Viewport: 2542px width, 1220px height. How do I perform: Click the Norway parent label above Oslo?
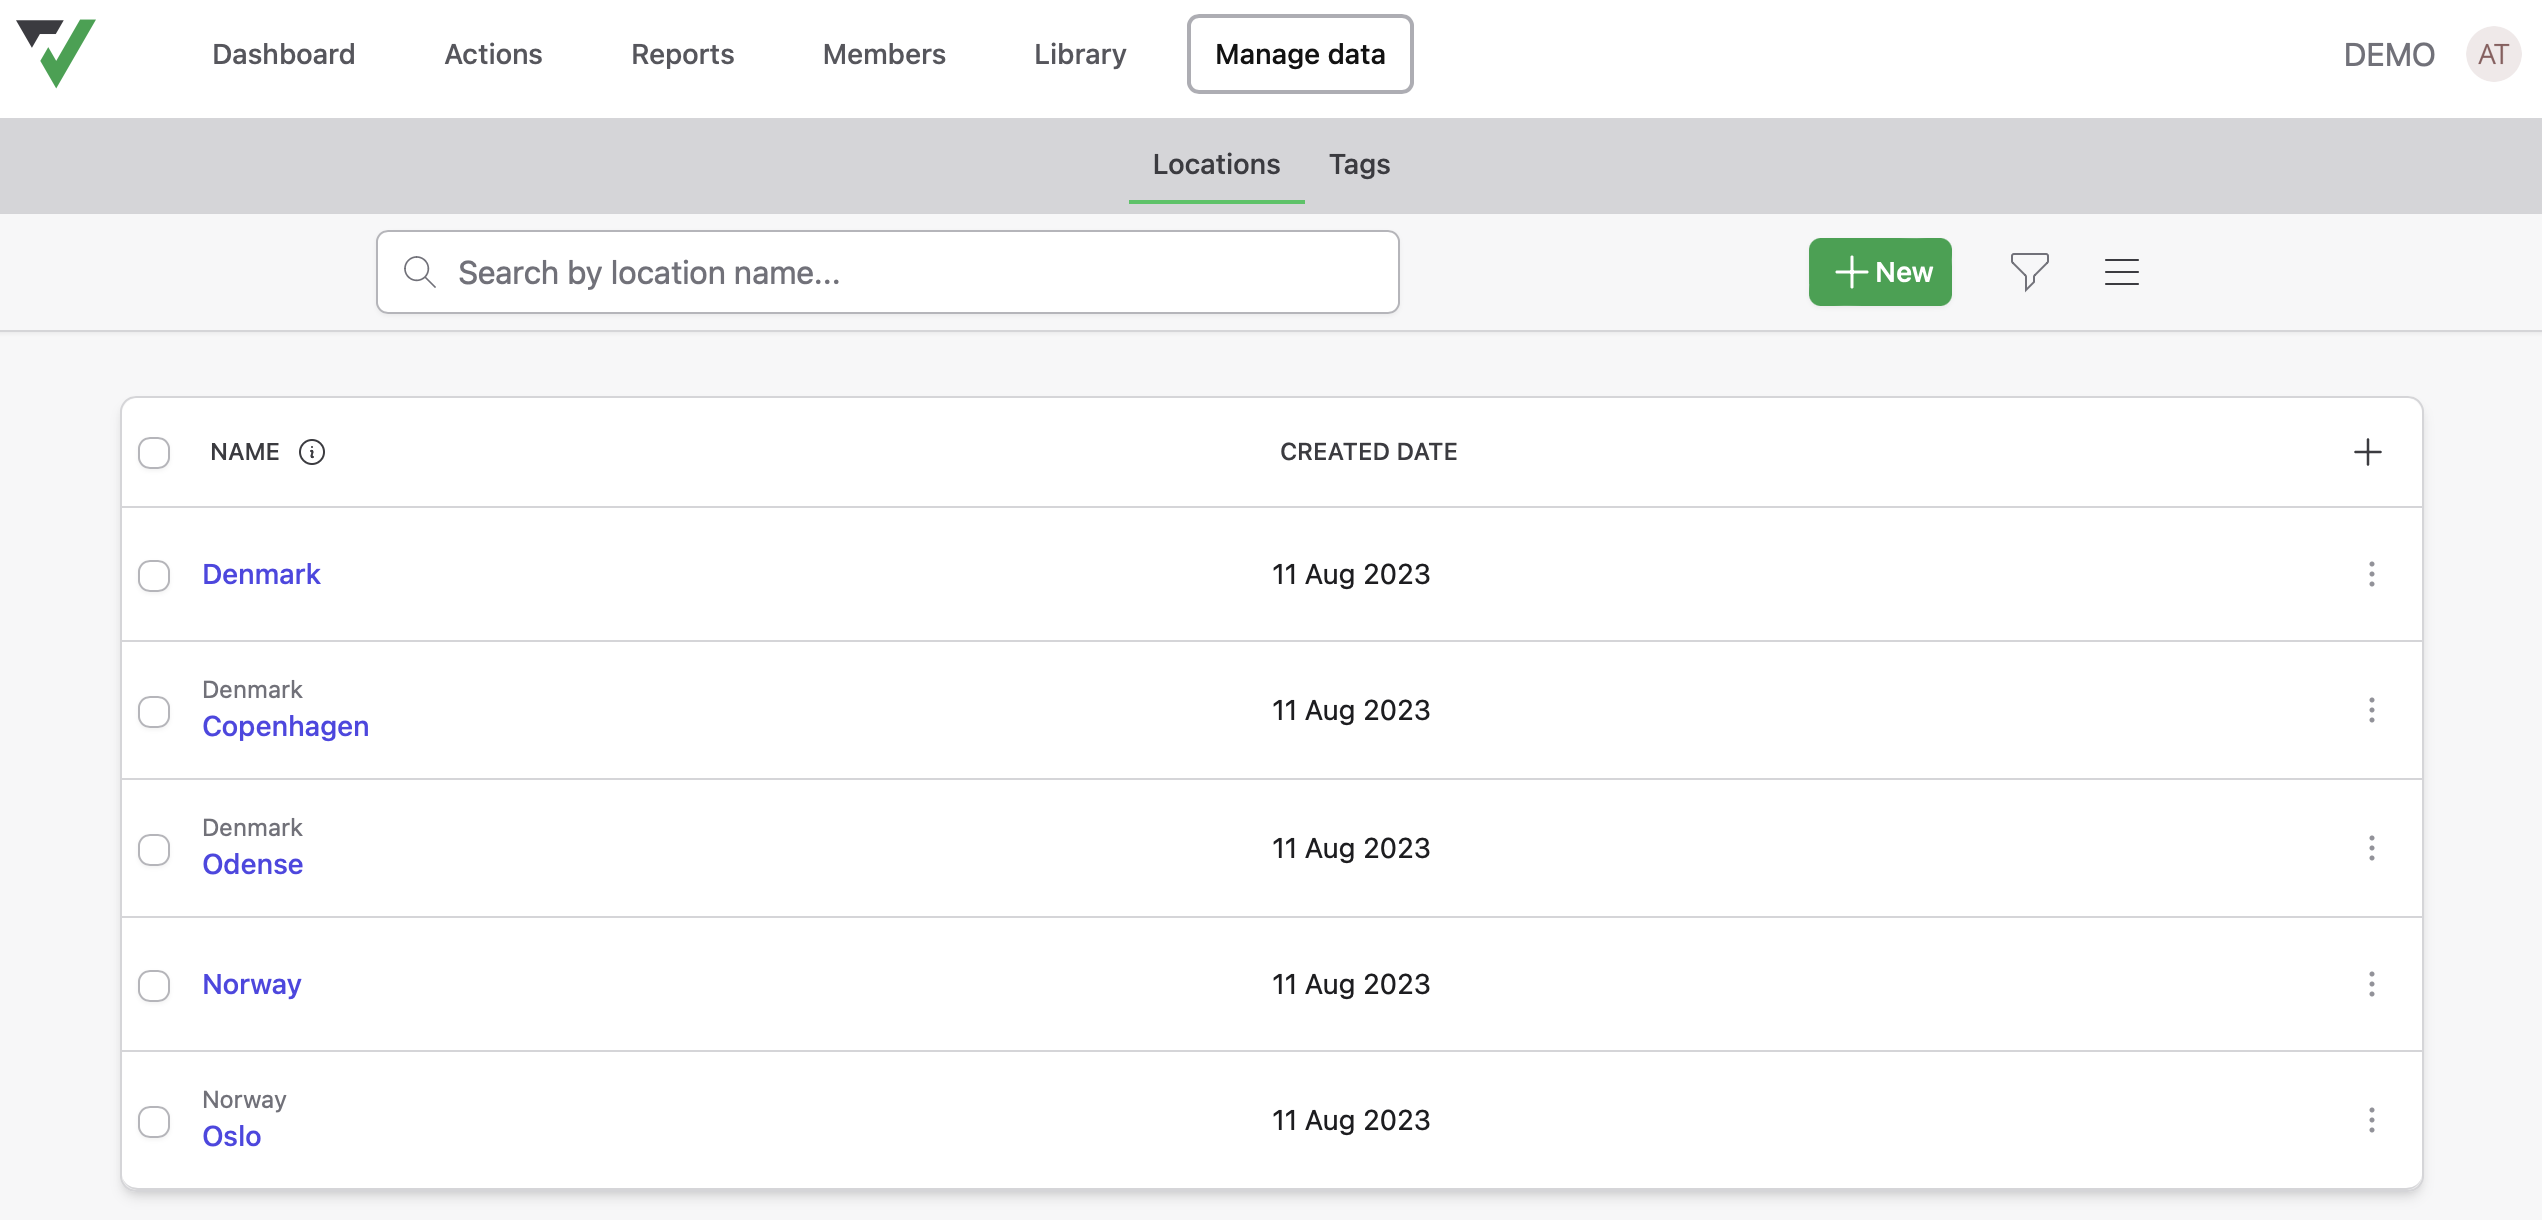244,1100
